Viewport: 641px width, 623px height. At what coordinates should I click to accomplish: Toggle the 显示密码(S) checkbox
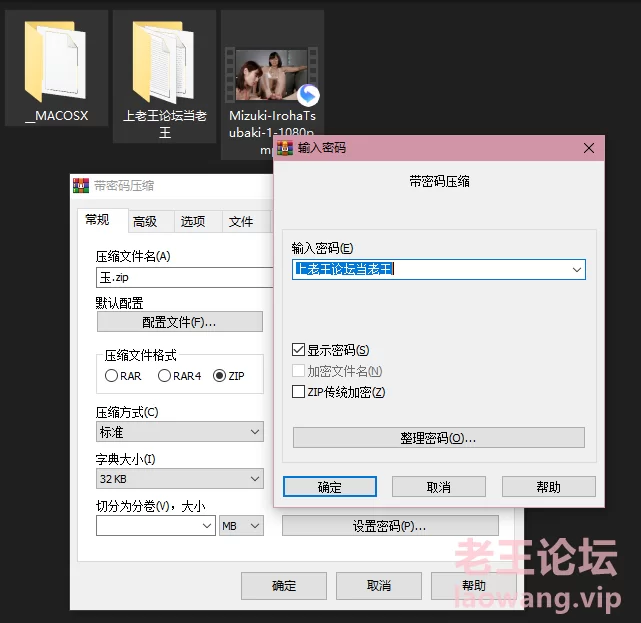(298, 350)
